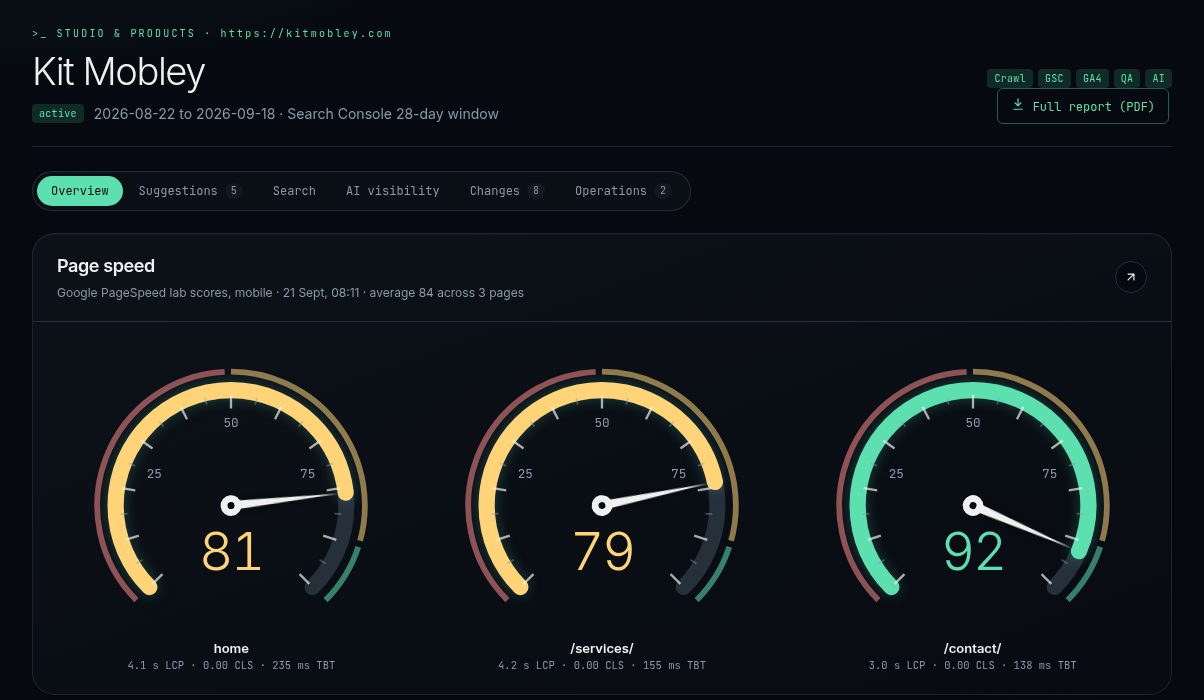Screen dimensions: 1204x700
Task: Click the Suggestions count badge 5
Action: pos(234,191)
